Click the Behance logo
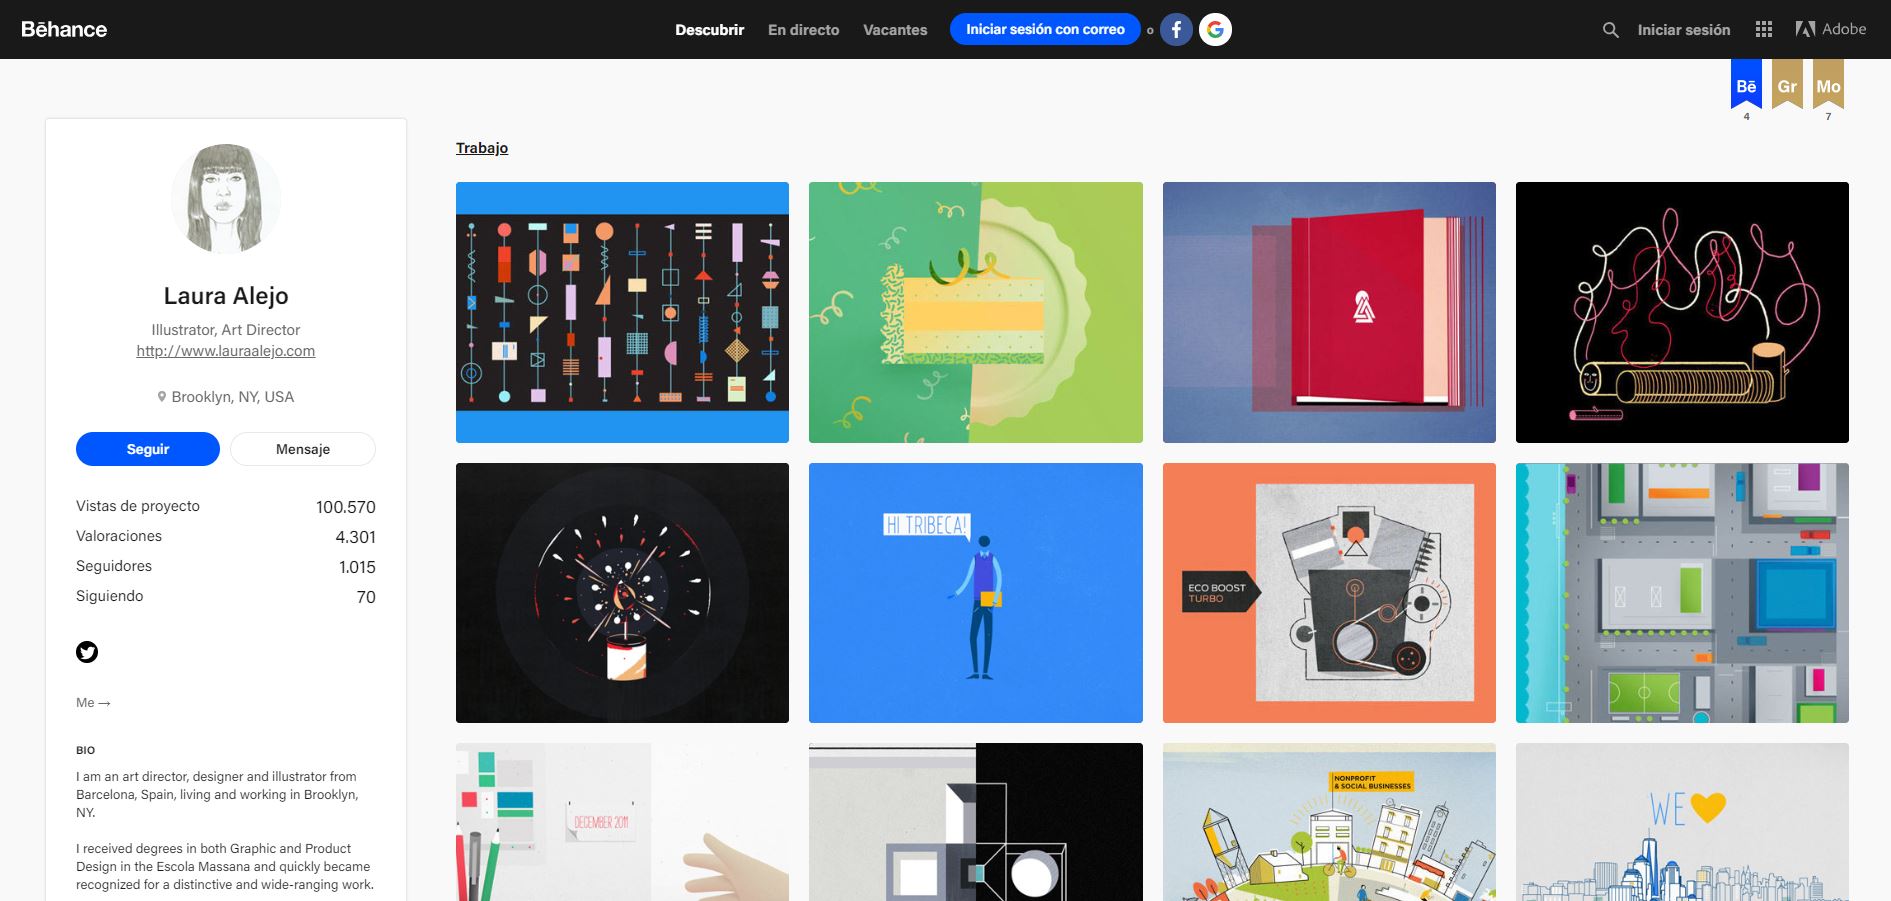1891x901 pixels. pyautogui.click(x=64, y=30)
